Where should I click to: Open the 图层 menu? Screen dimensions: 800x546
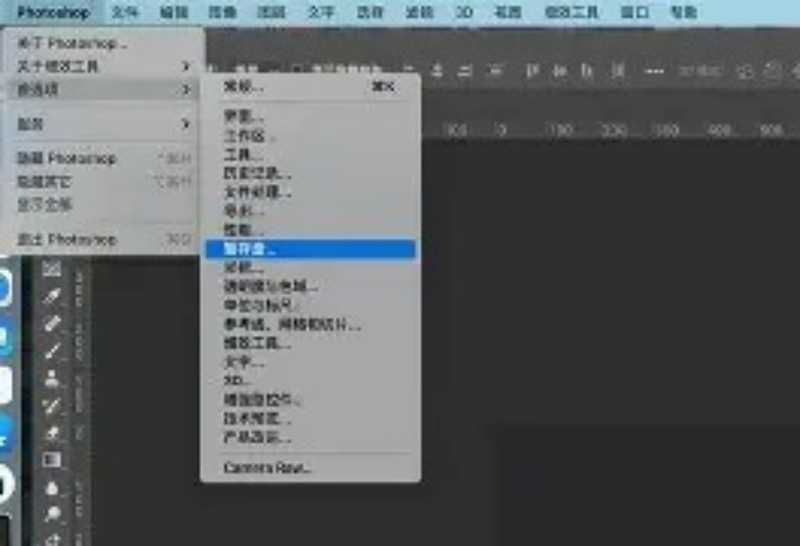271,12
